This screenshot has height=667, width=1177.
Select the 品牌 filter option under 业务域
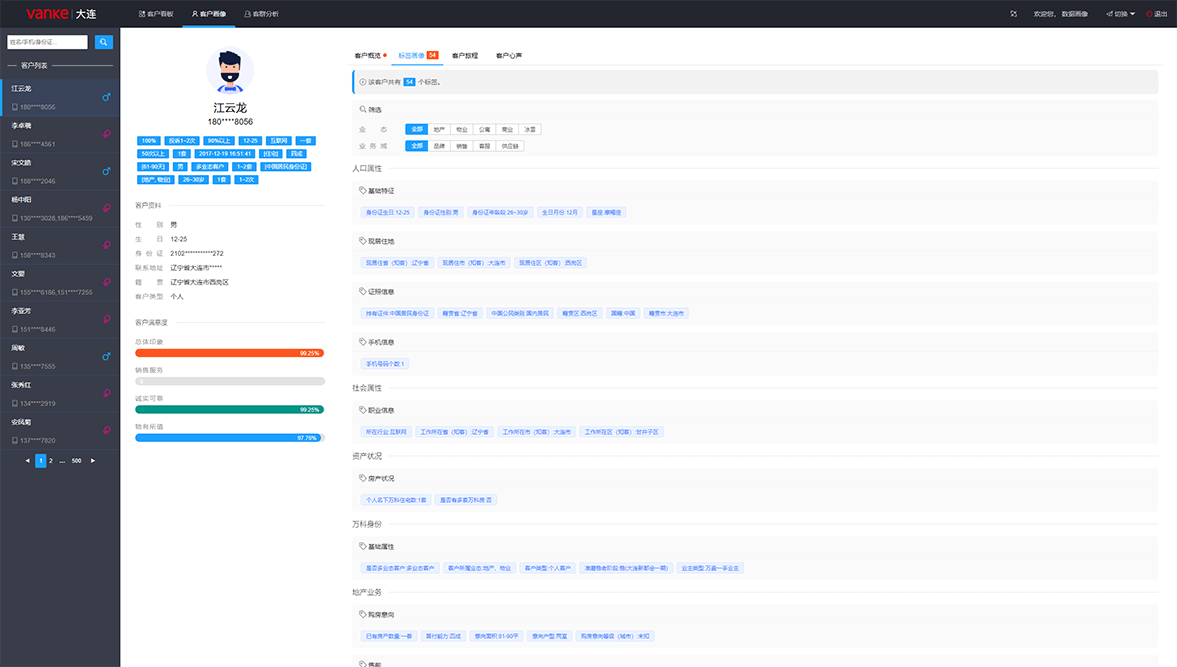coord(439,146)
